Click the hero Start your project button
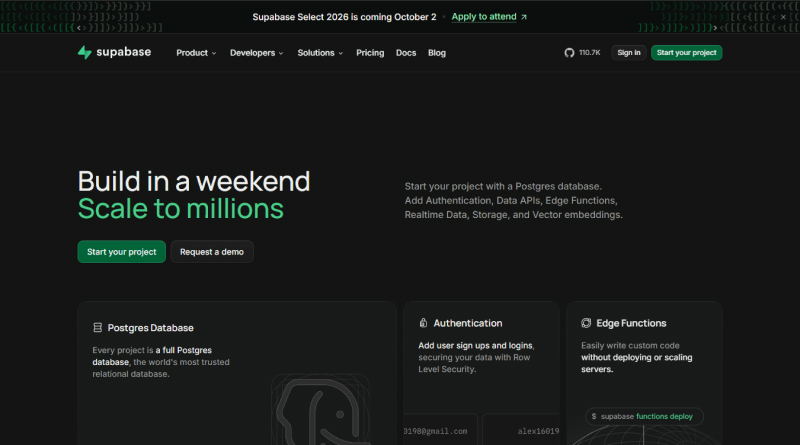The height and width of the screenshot is (445, 800). (x=121, y=252)
